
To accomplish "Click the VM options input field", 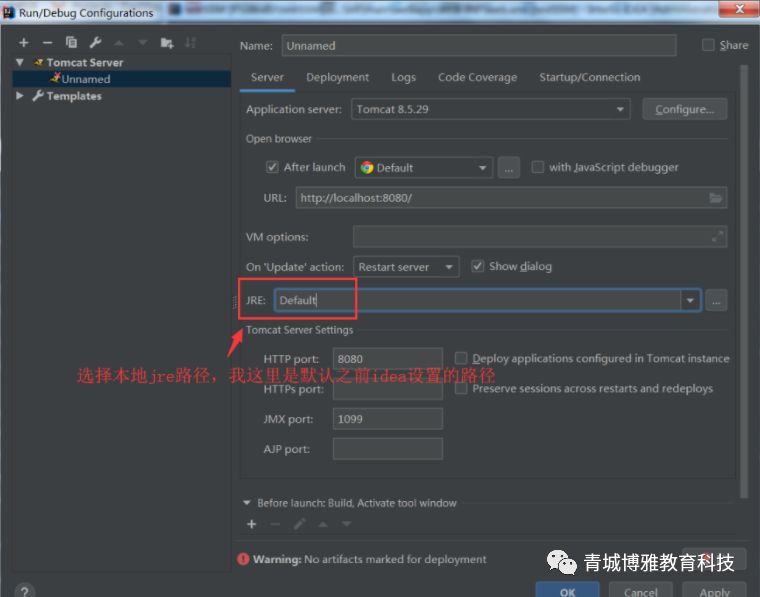I will 540,236.
